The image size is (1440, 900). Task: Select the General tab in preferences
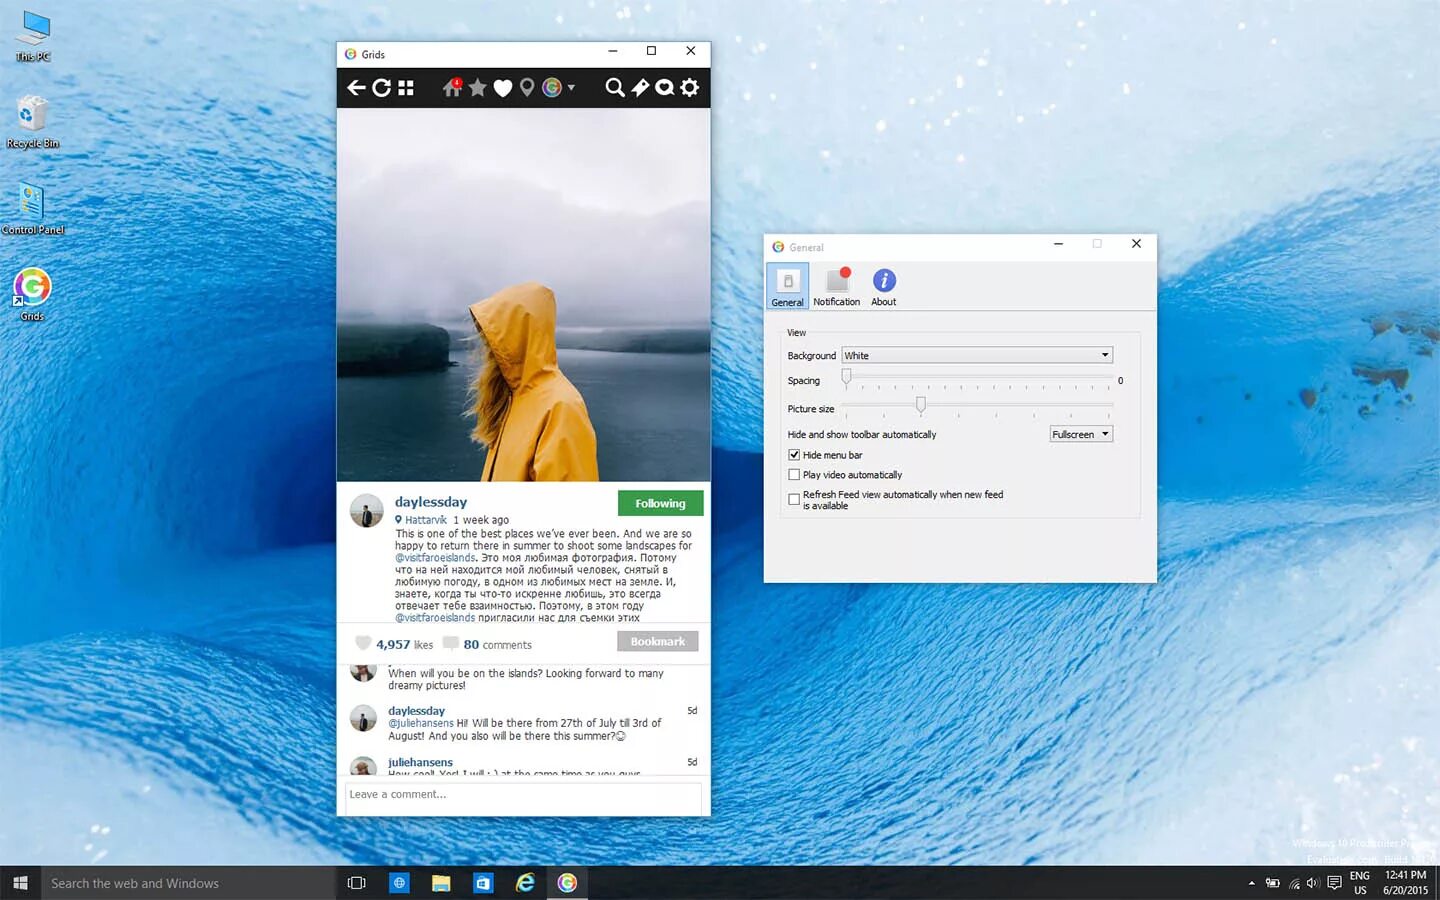pyautogui.click(x=787, y=286)
